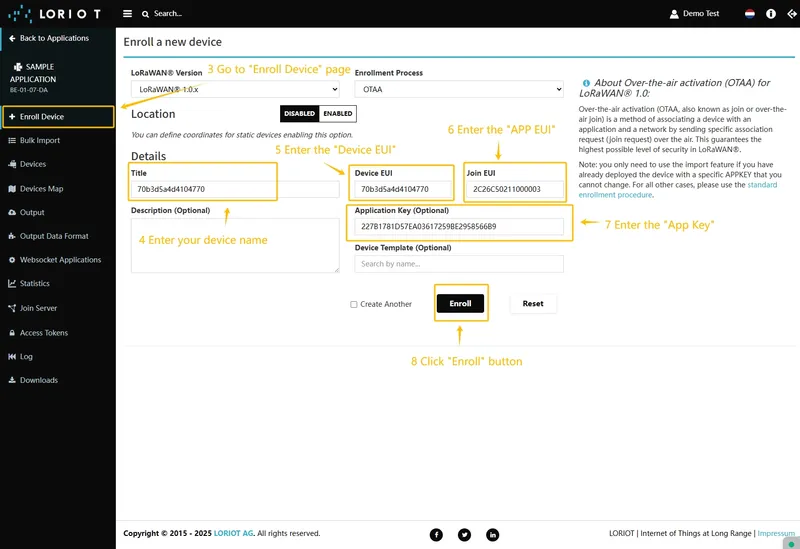Focus the Application Key field
800x549 pixels.
click(x=459, y=227)
